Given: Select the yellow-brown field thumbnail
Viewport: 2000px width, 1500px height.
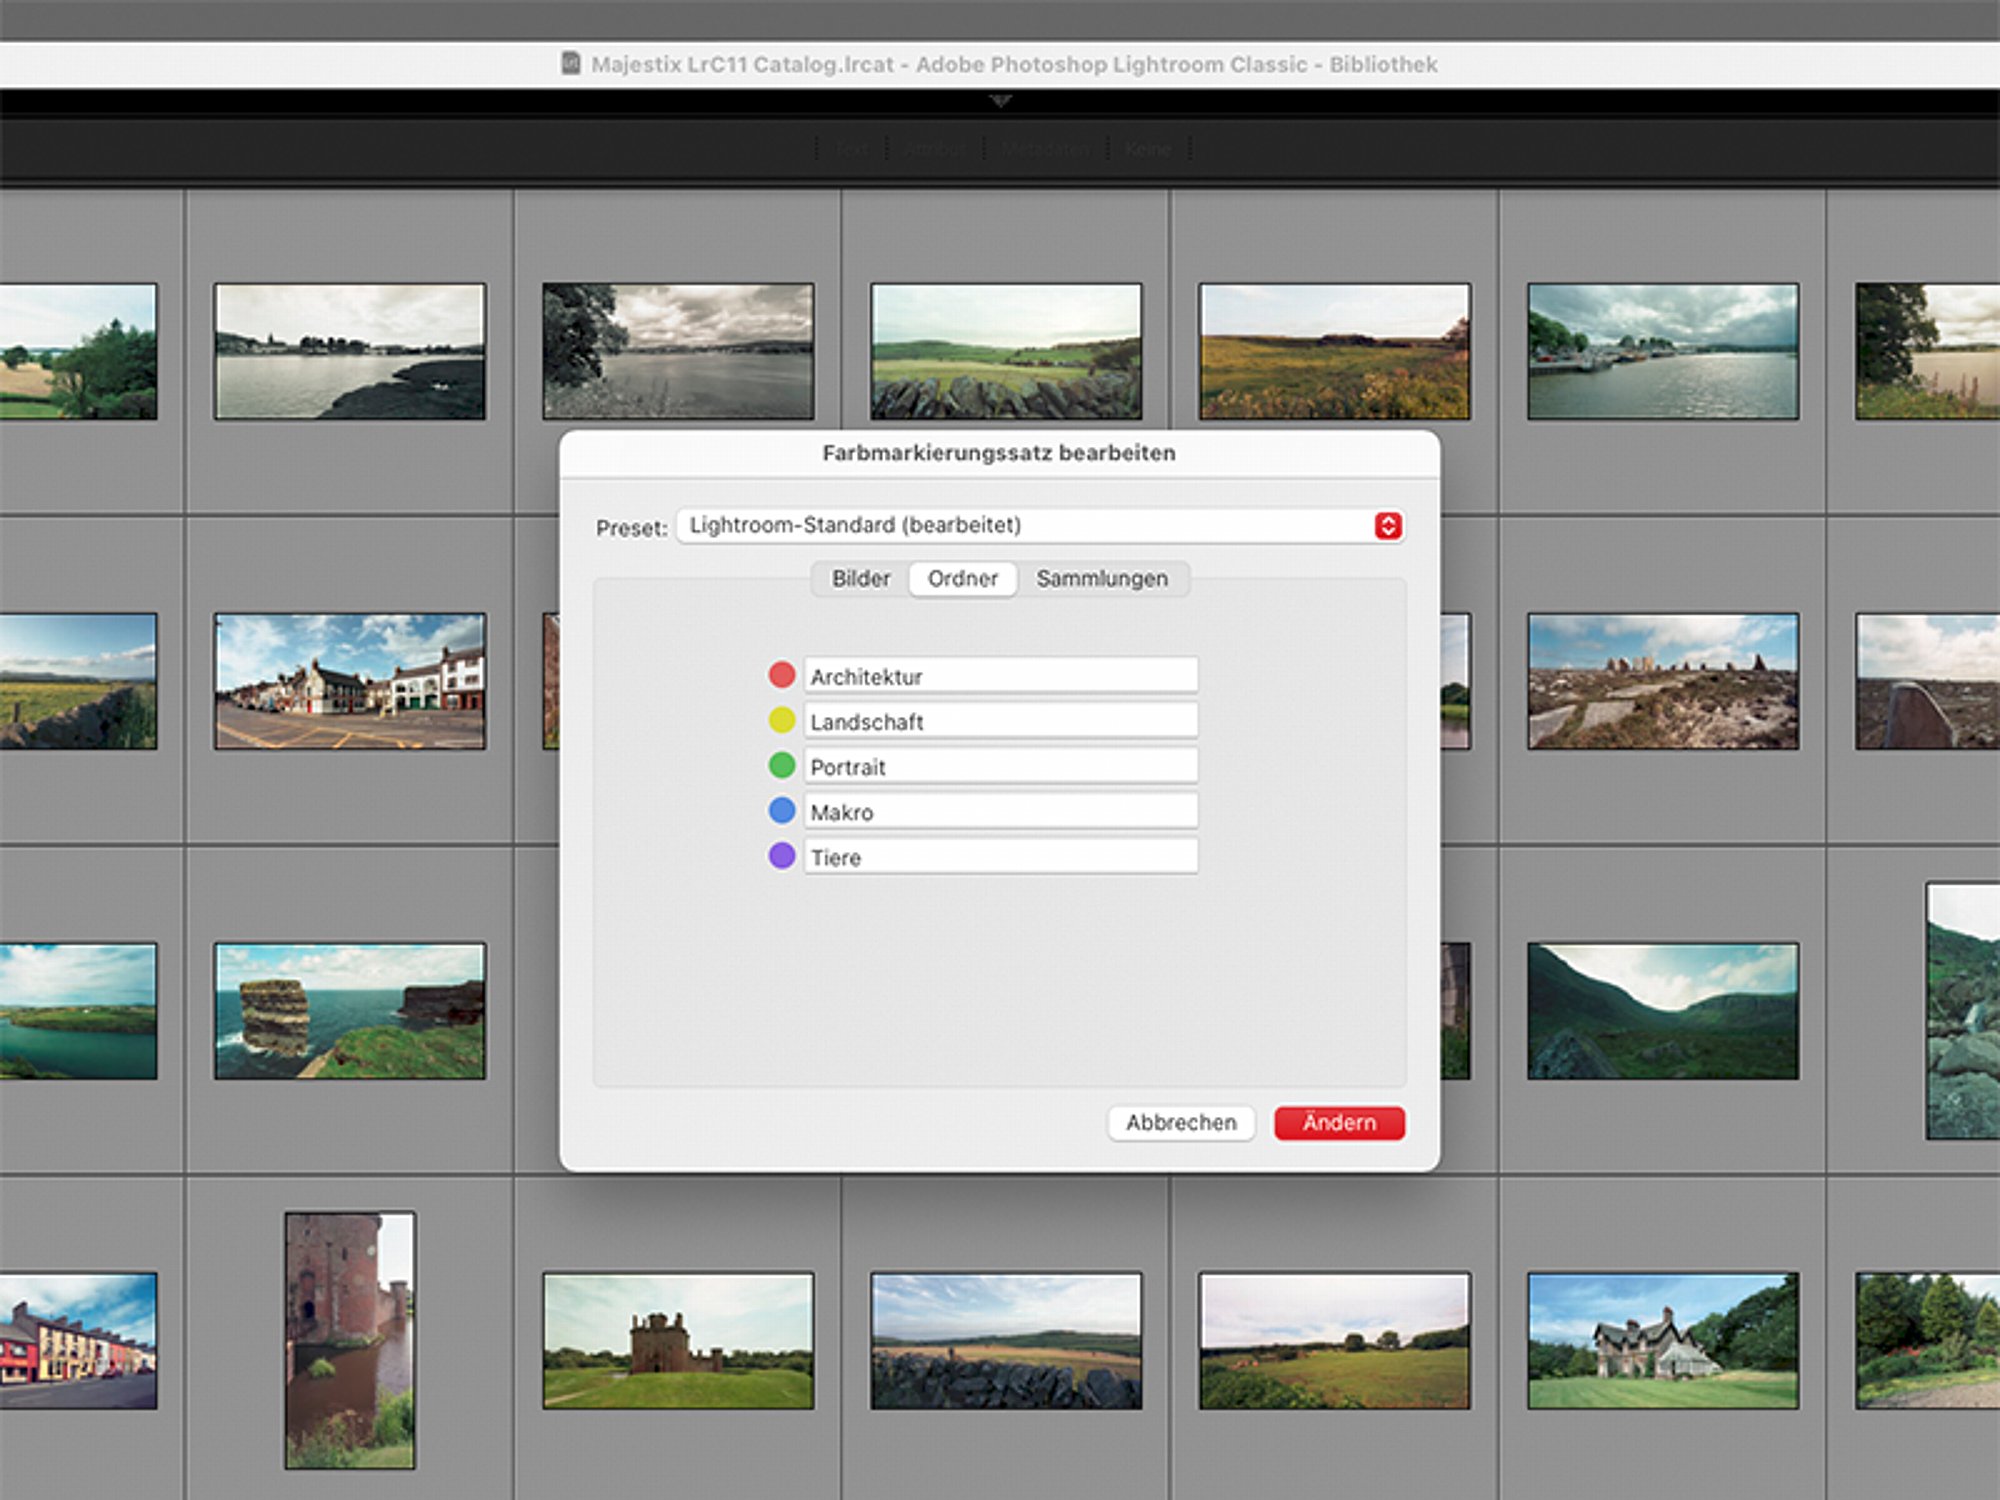Looking at the screenshot, I should [1335, 351].
